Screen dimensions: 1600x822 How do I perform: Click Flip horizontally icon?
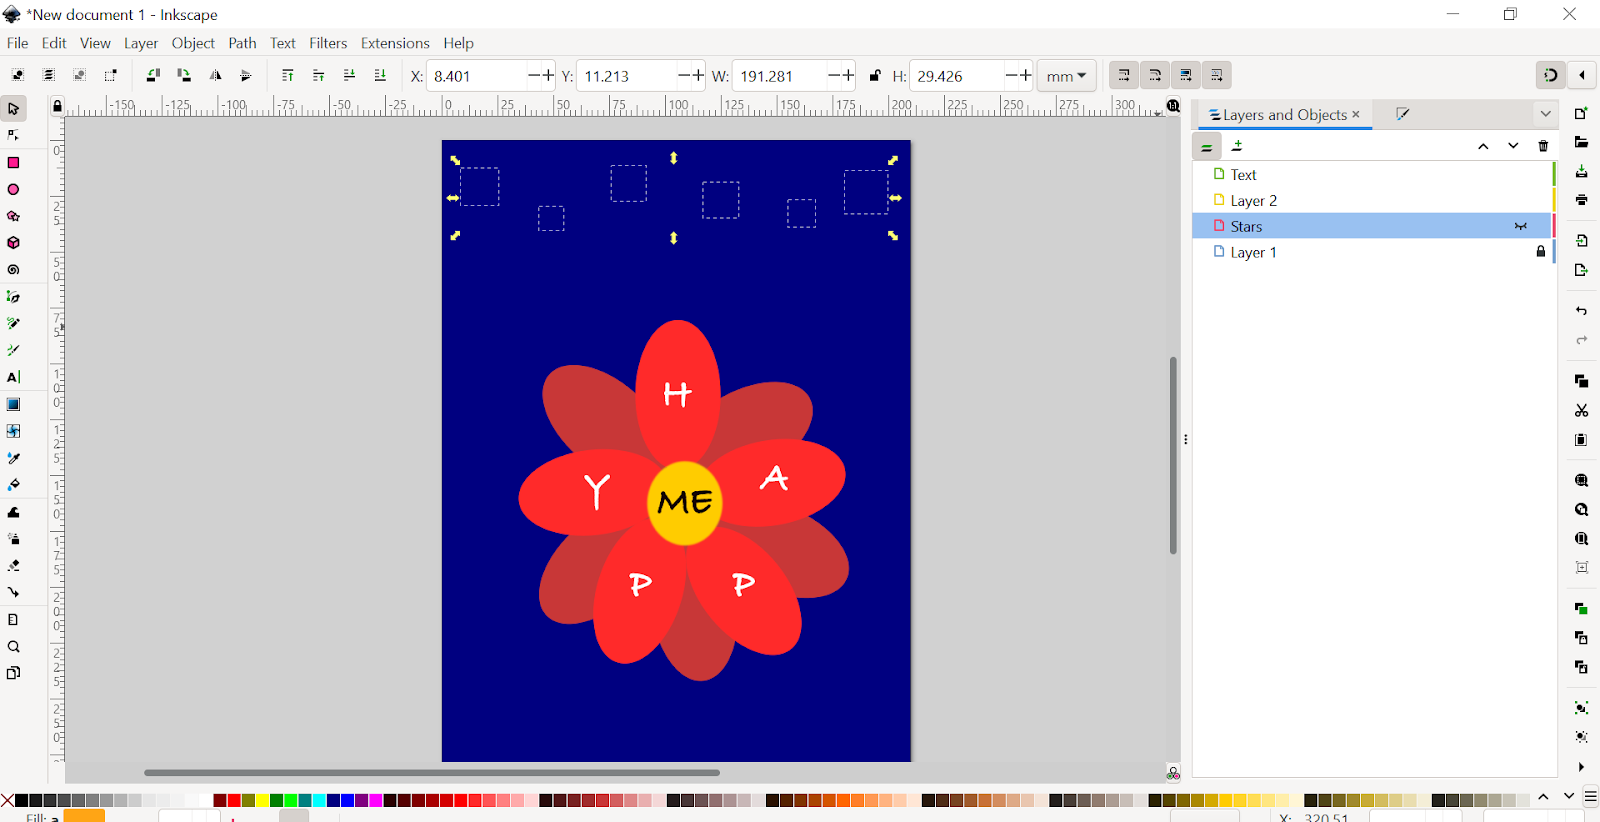point(215,75)
